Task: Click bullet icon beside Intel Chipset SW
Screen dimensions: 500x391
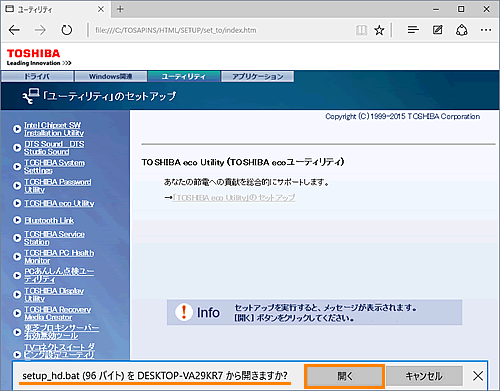Action: pos(17,129)
